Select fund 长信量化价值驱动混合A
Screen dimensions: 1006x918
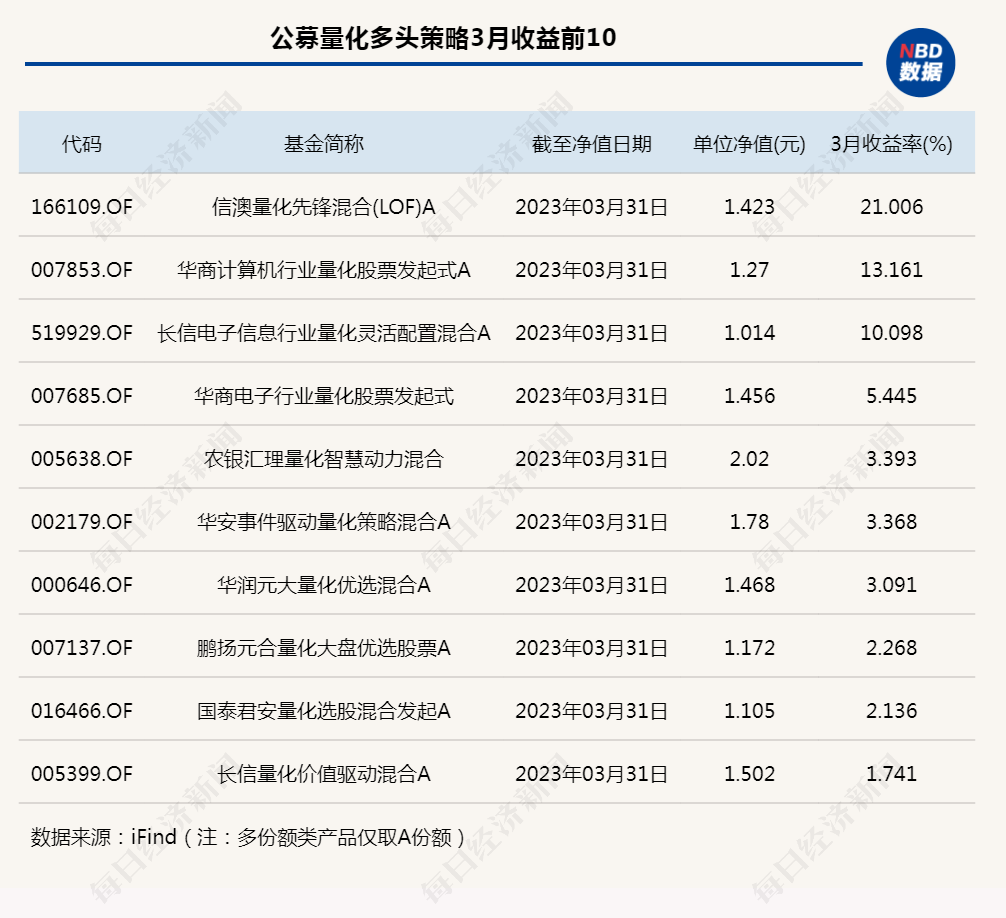coord(323,774)
